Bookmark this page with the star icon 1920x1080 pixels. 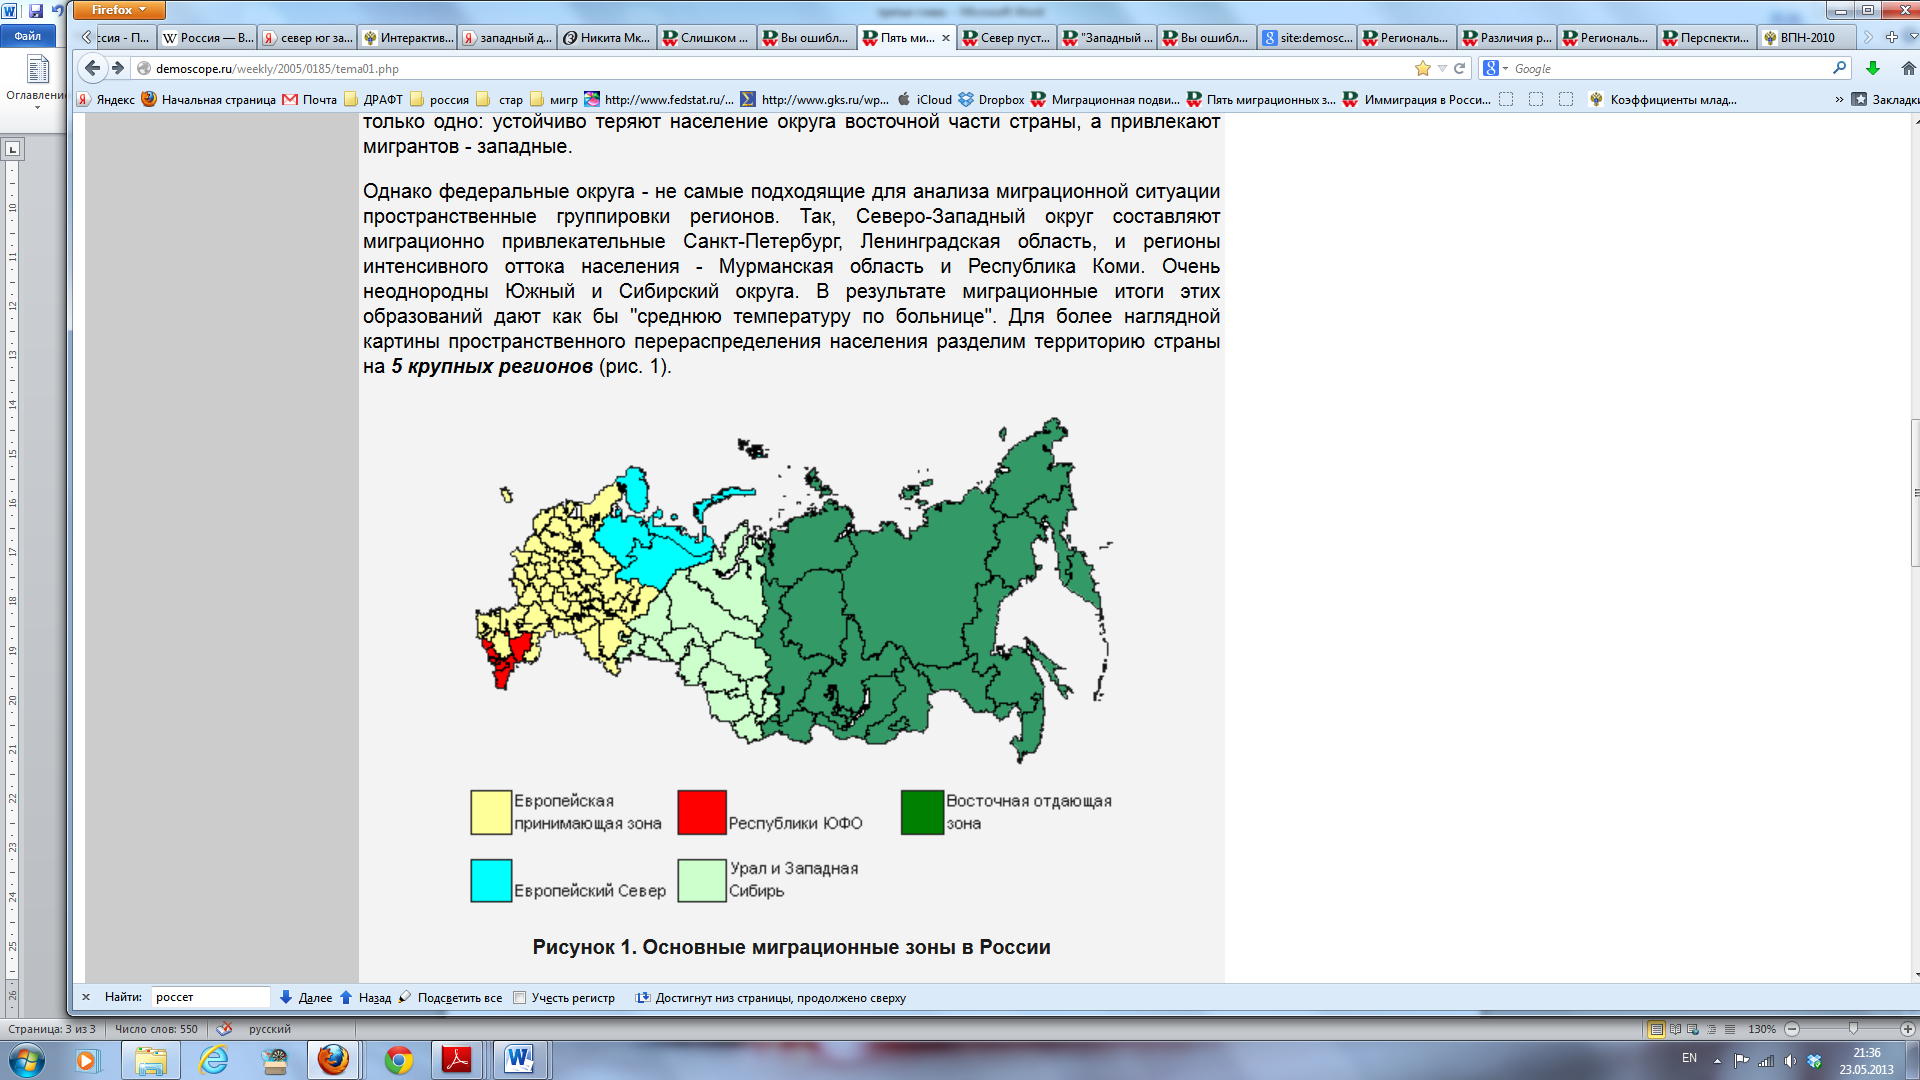pyautogui.click(x=1423, y=68)
